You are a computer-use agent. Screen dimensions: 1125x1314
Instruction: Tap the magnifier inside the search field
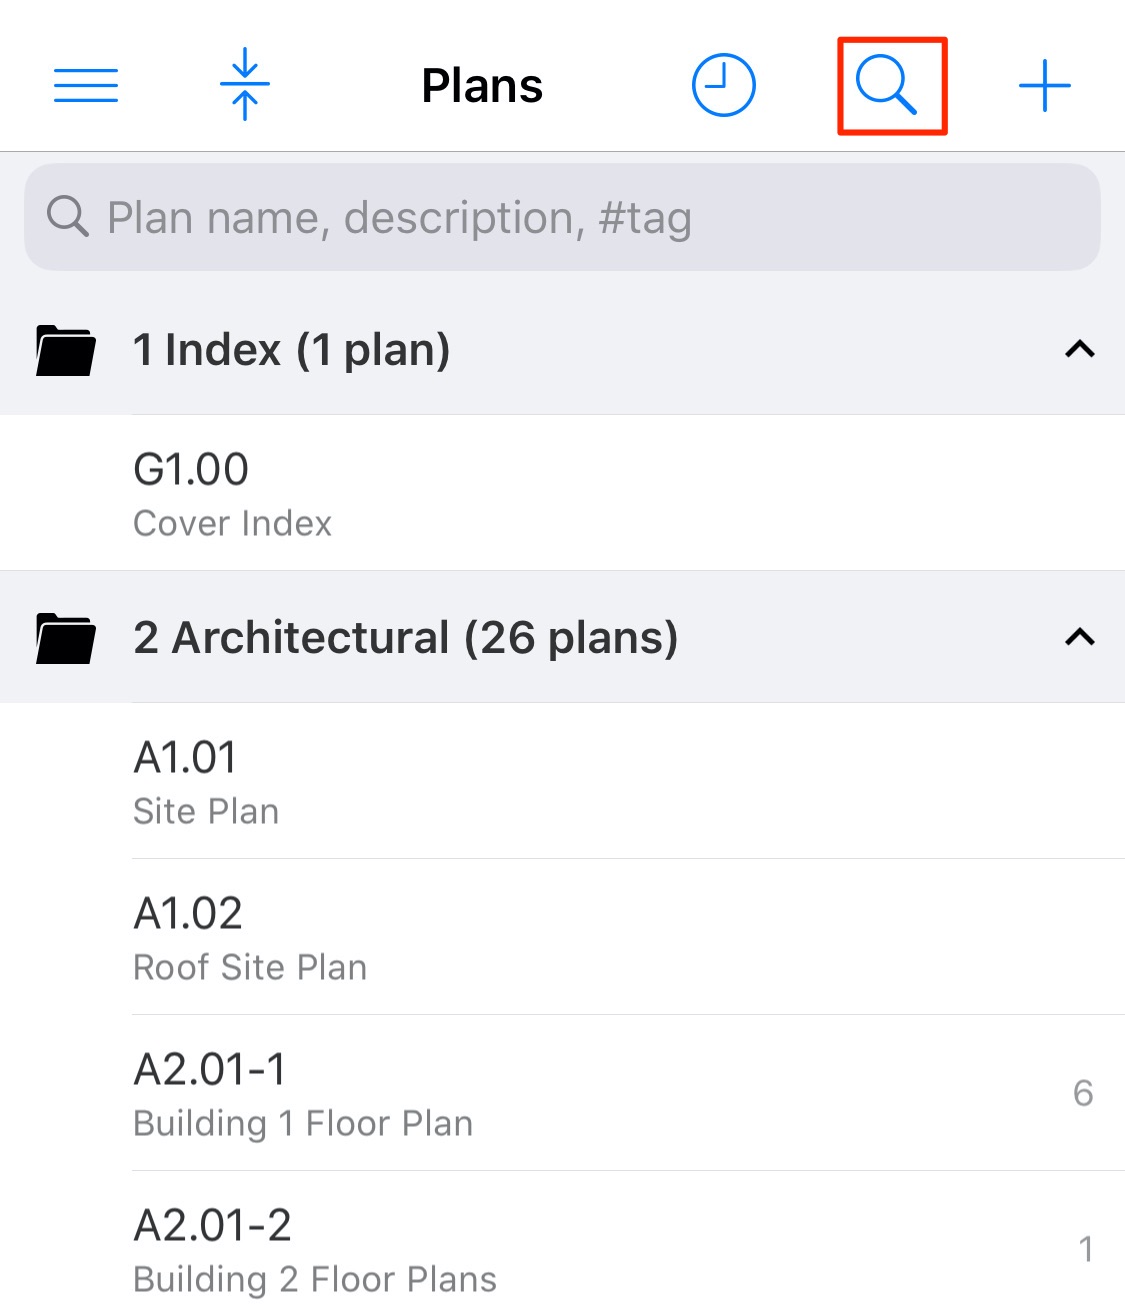68,217
